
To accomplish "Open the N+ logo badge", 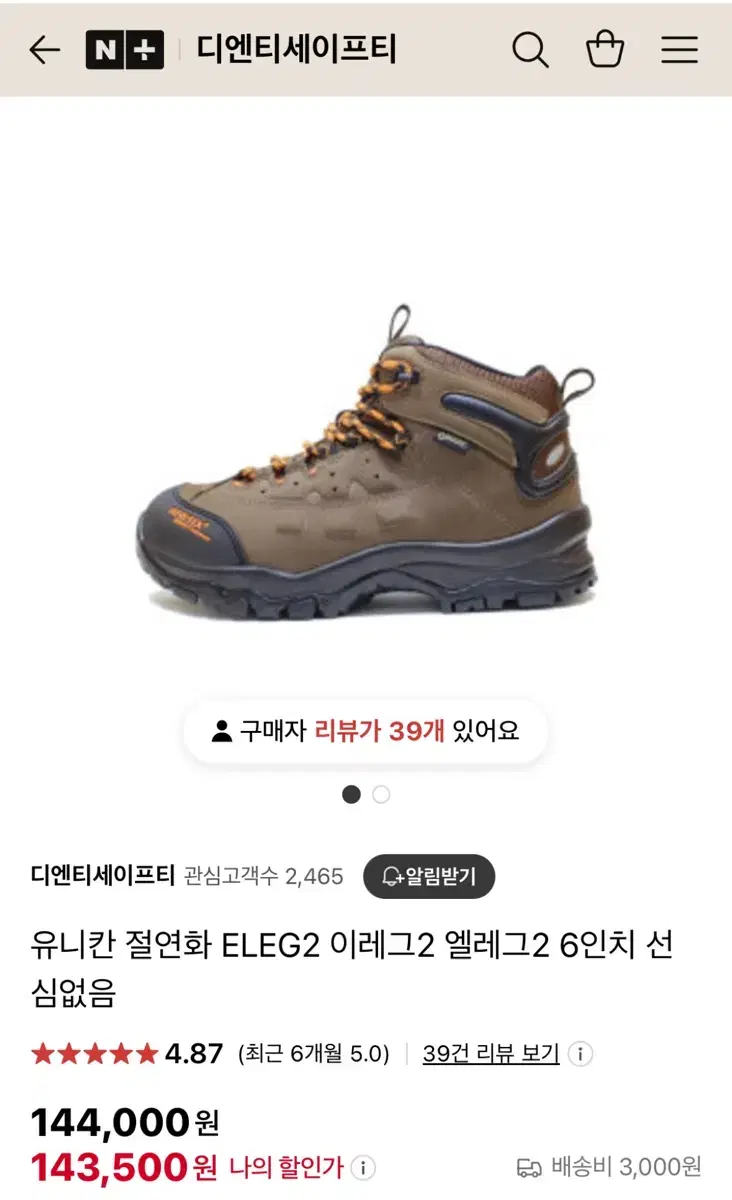I will [124, 50].
